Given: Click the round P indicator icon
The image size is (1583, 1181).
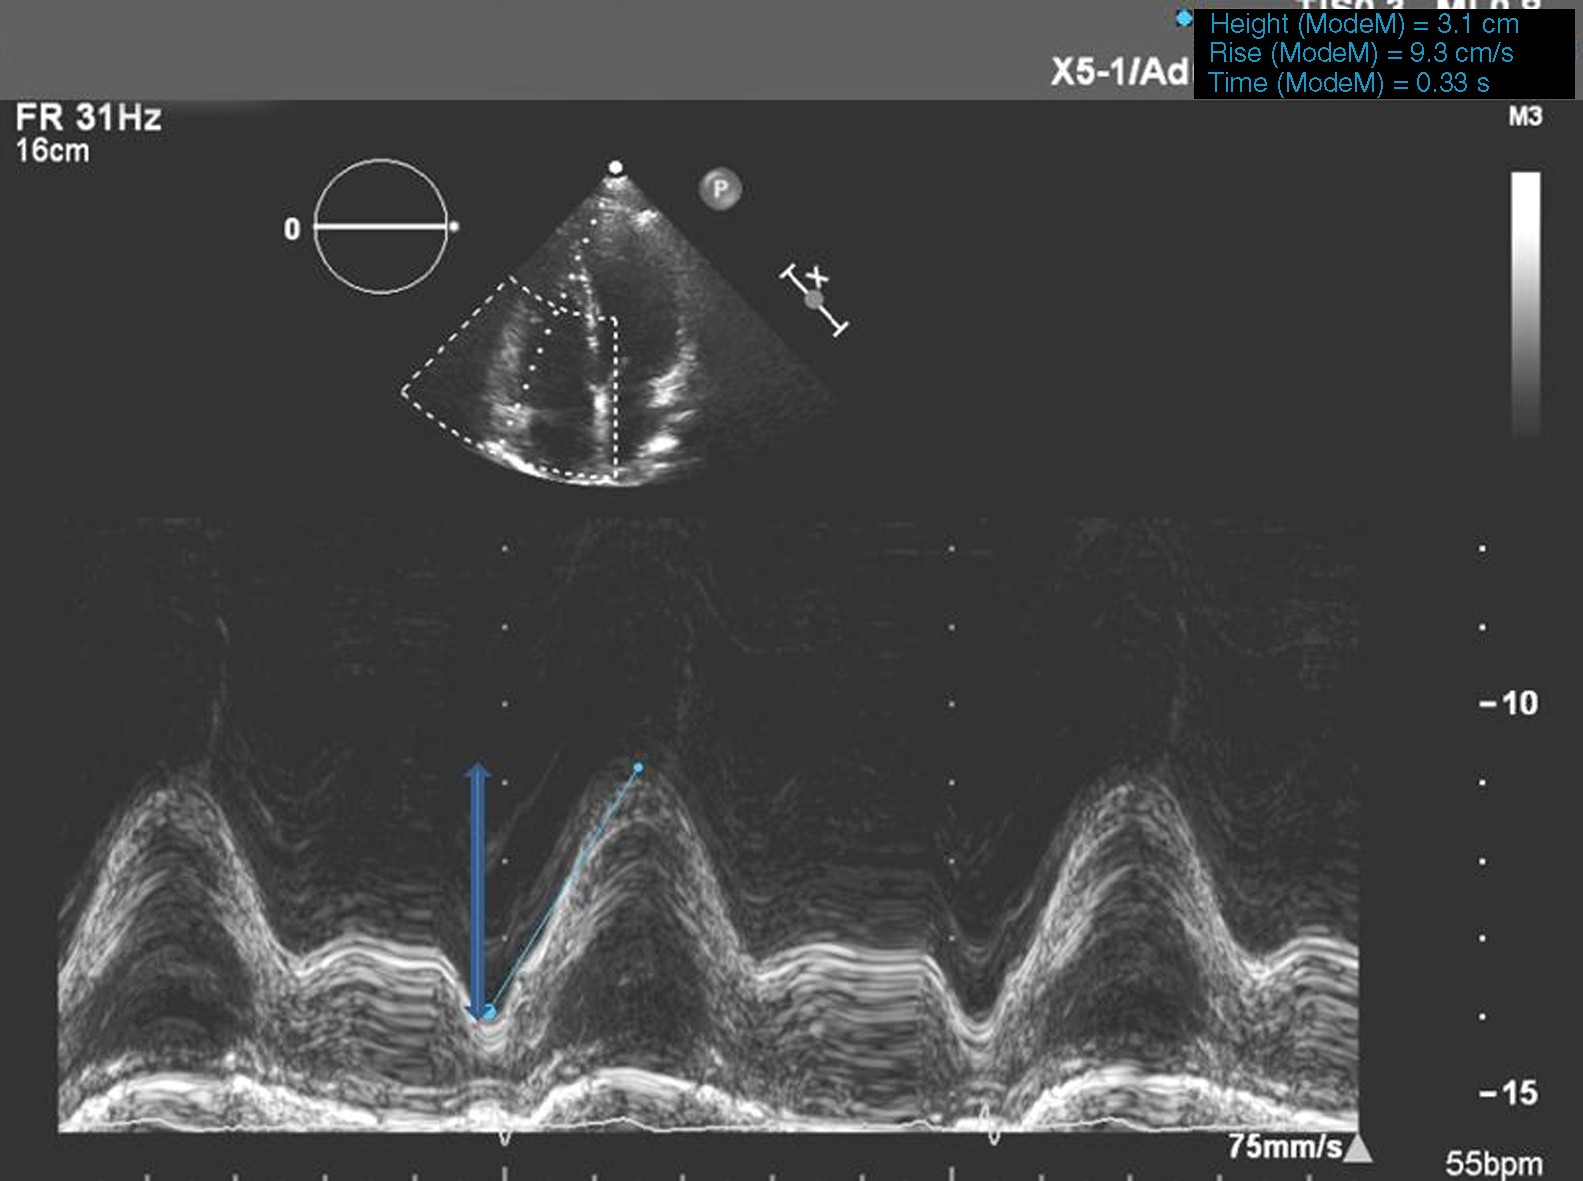Looking at the screenshot, I should pos(720,189).
